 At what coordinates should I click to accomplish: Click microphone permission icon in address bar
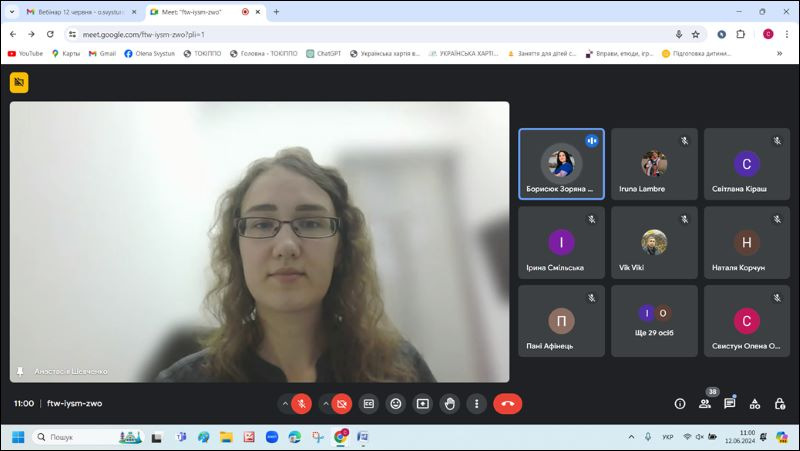679,34
